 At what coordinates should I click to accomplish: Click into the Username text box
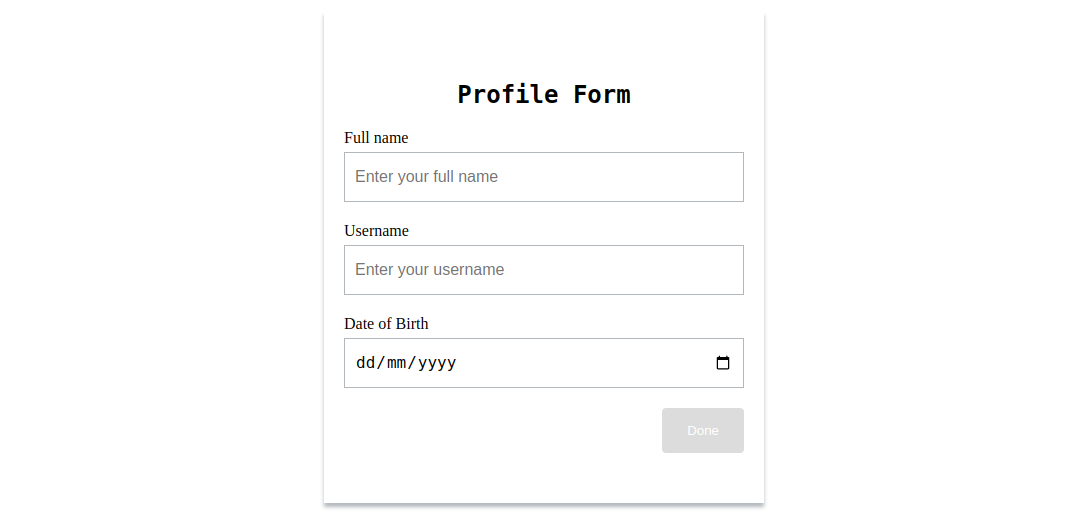point(544,270)
